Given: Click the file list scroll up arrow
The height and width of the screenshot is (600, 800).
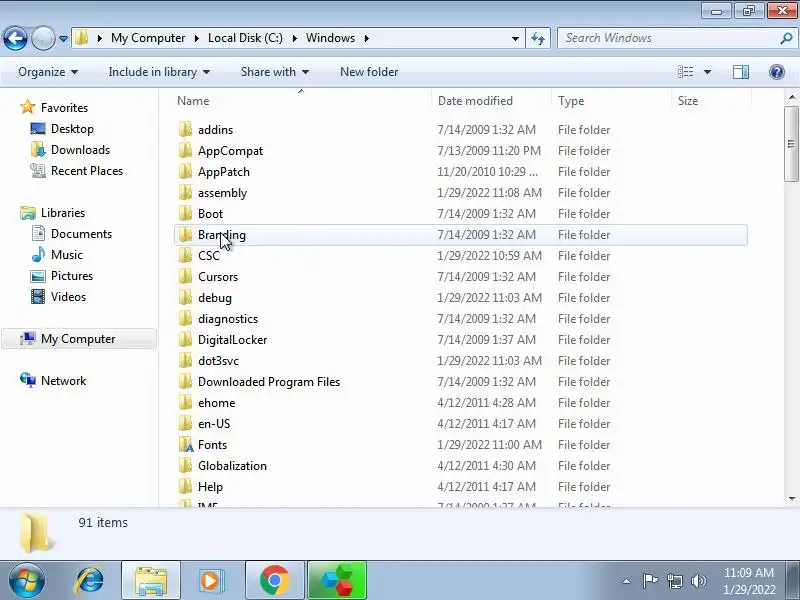Looking at the screenshot, I should click(791, 96).
